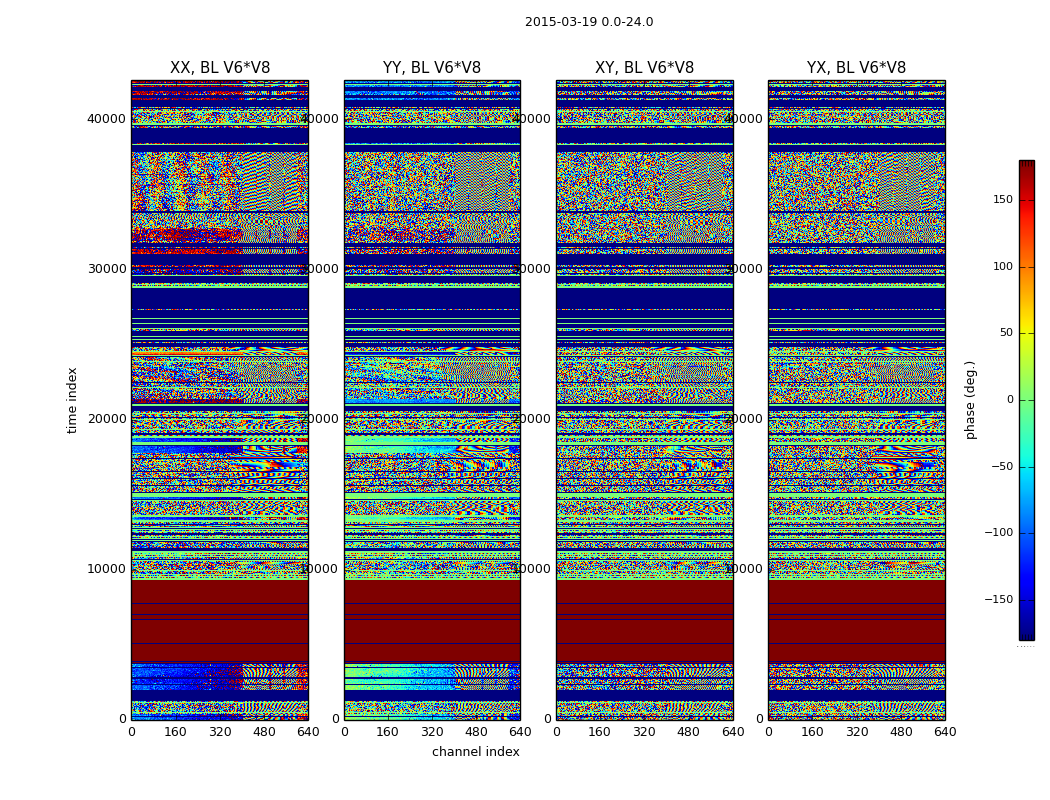Screen dimensions: 1050x800
Task: Click the XX plot x-axis tick "160"
Action: pyautogui.click(x=175, y=732)
